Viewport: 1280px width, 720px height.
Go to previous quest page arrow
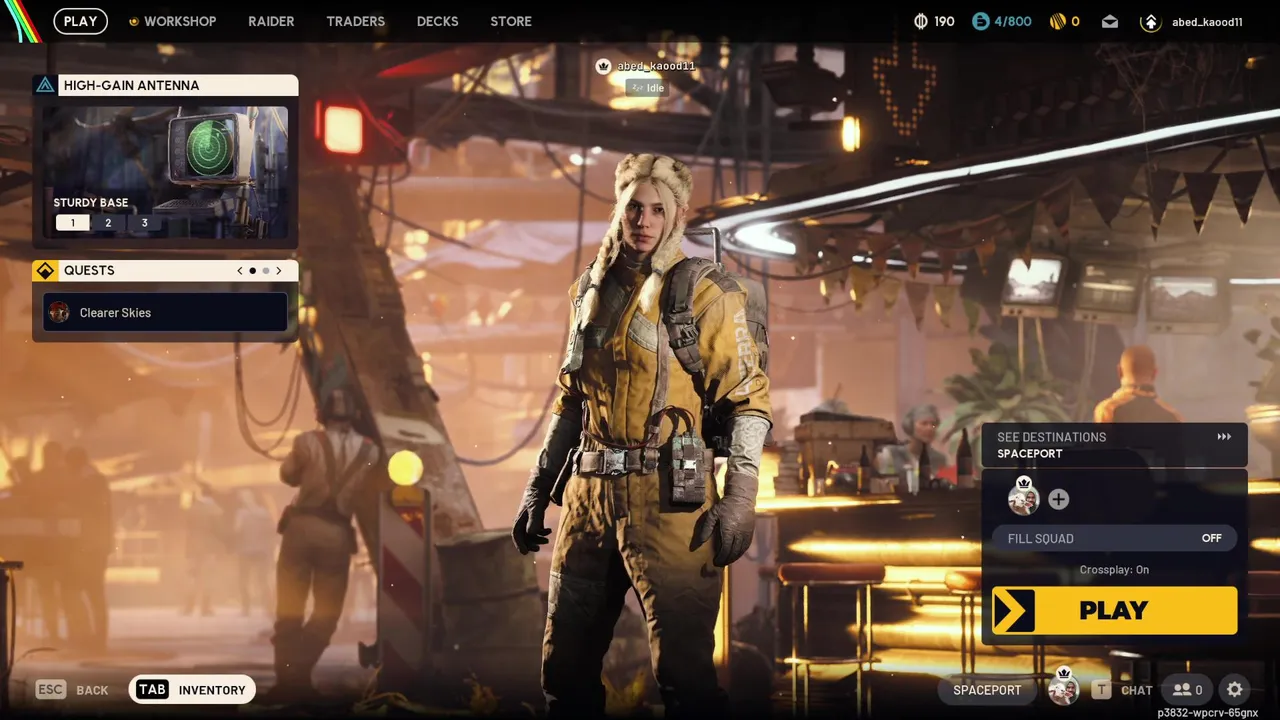pyautogui.click(x=240, y=271)
